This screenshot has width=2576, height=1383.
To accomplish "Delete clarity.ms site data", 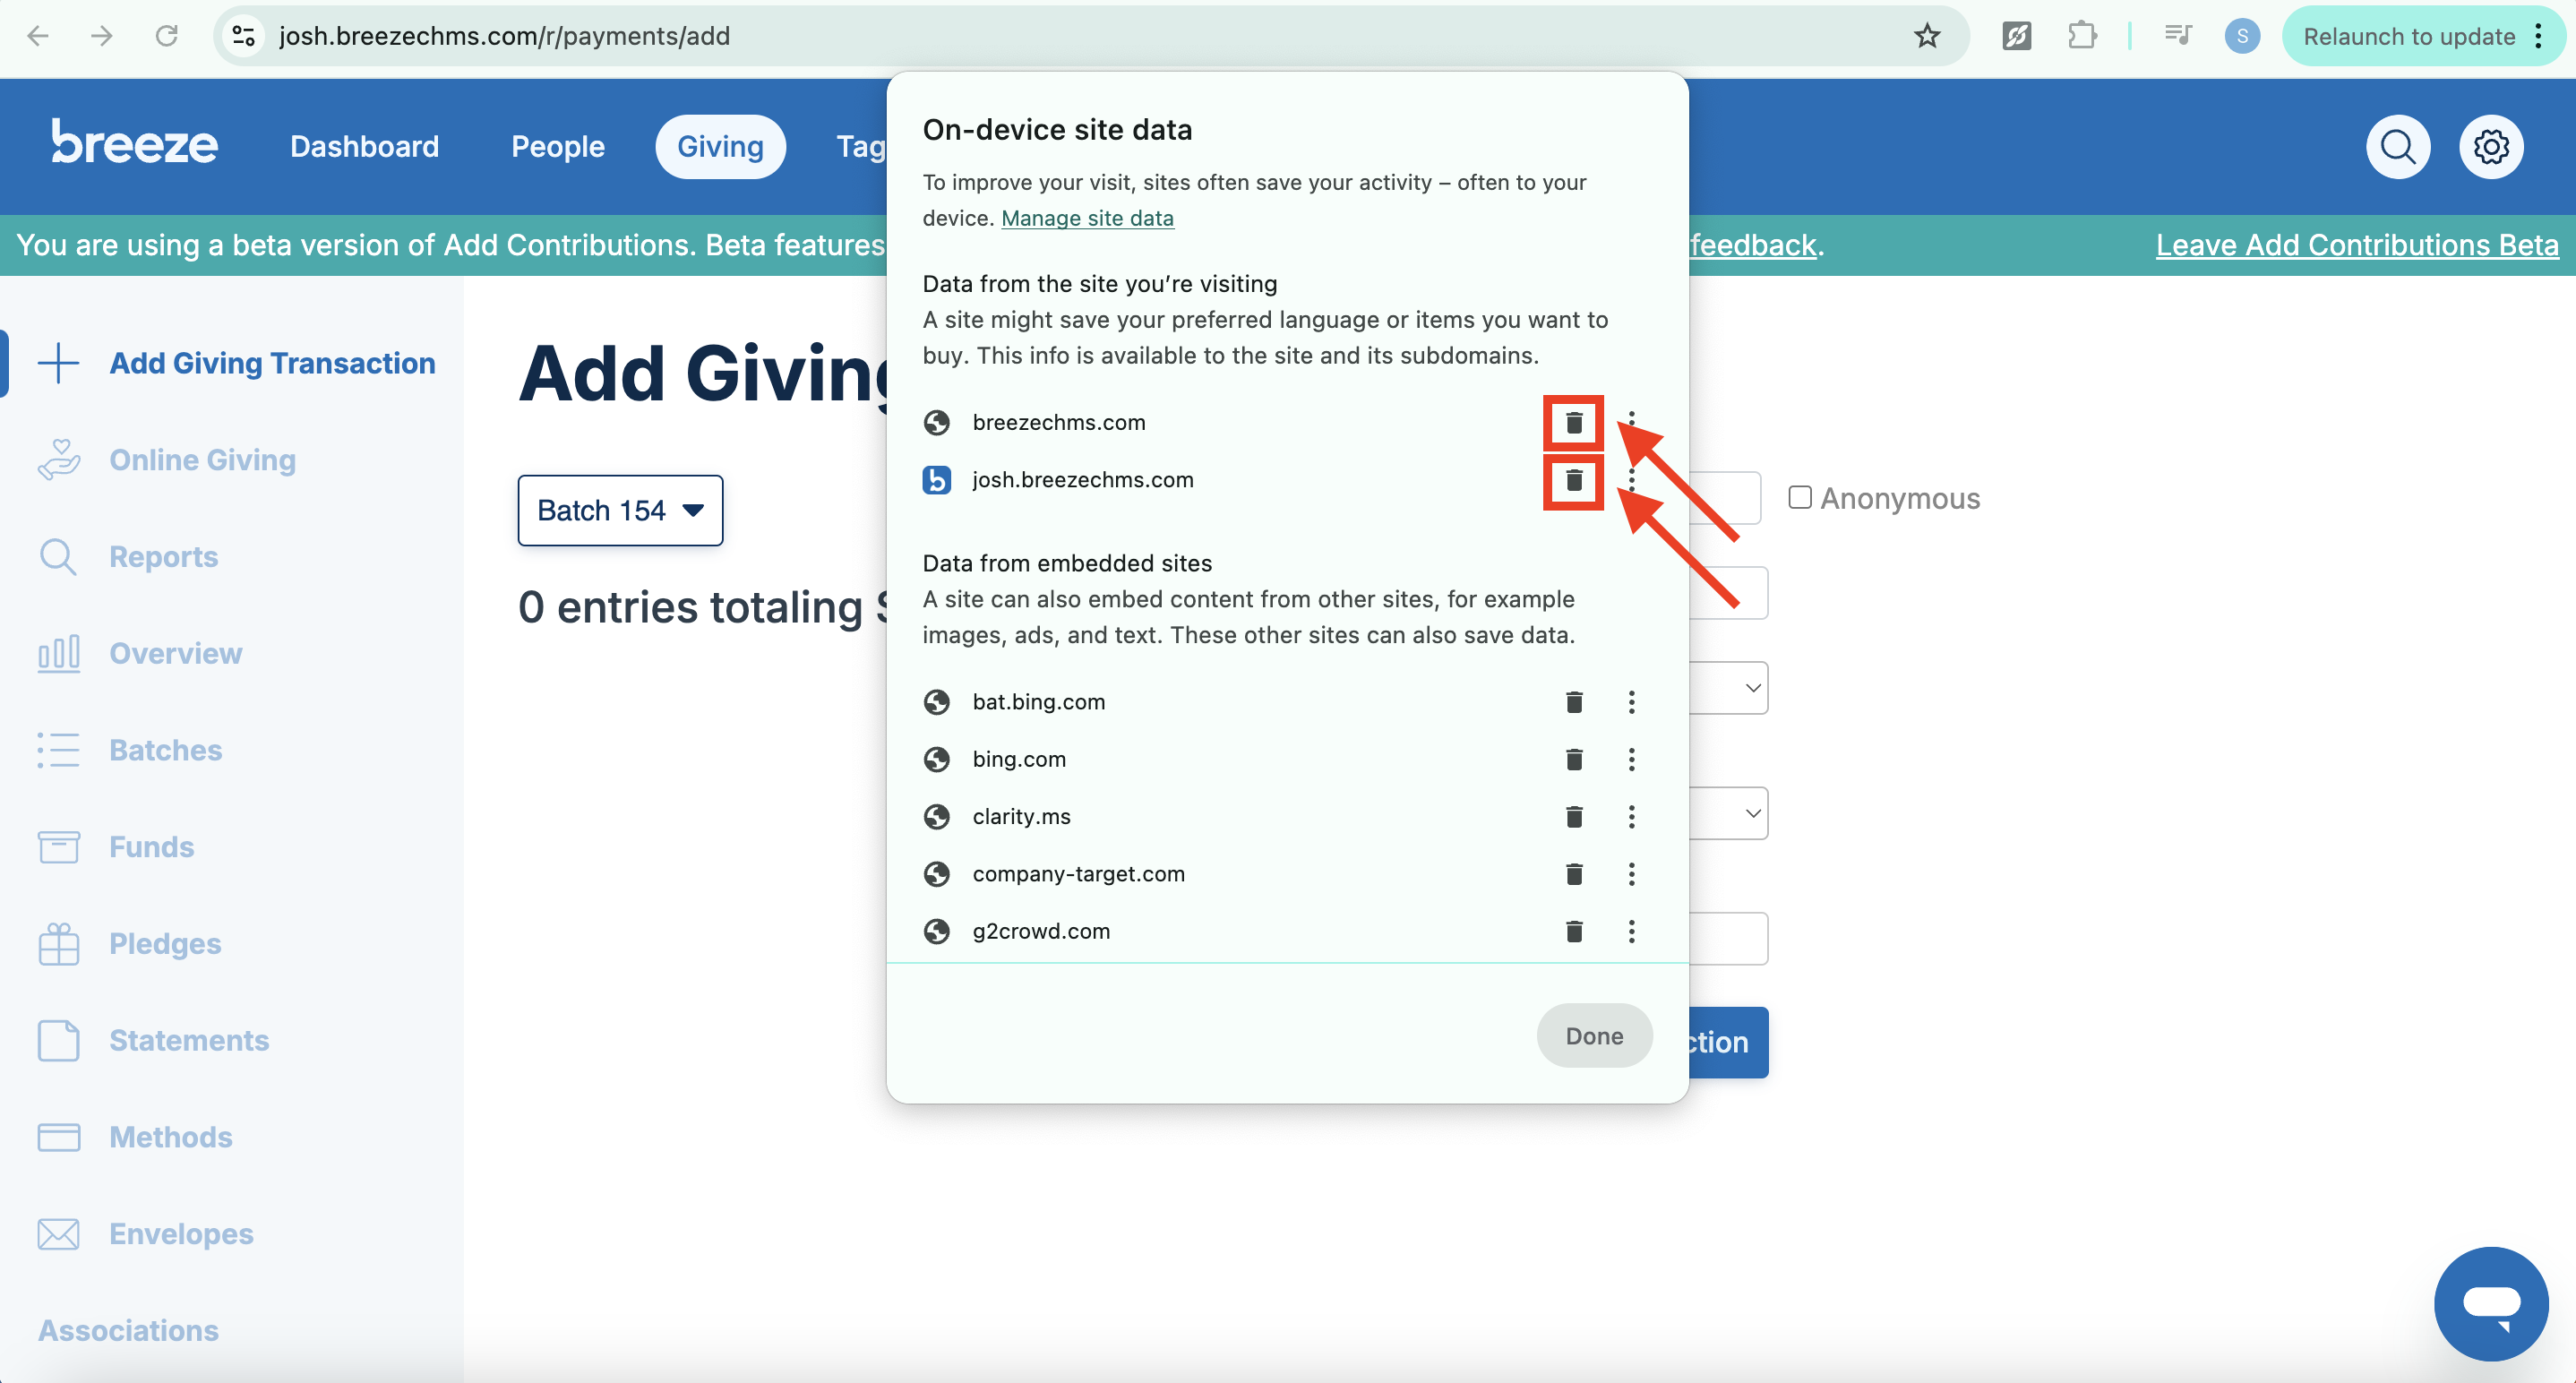I will [x=1573, y=817].
